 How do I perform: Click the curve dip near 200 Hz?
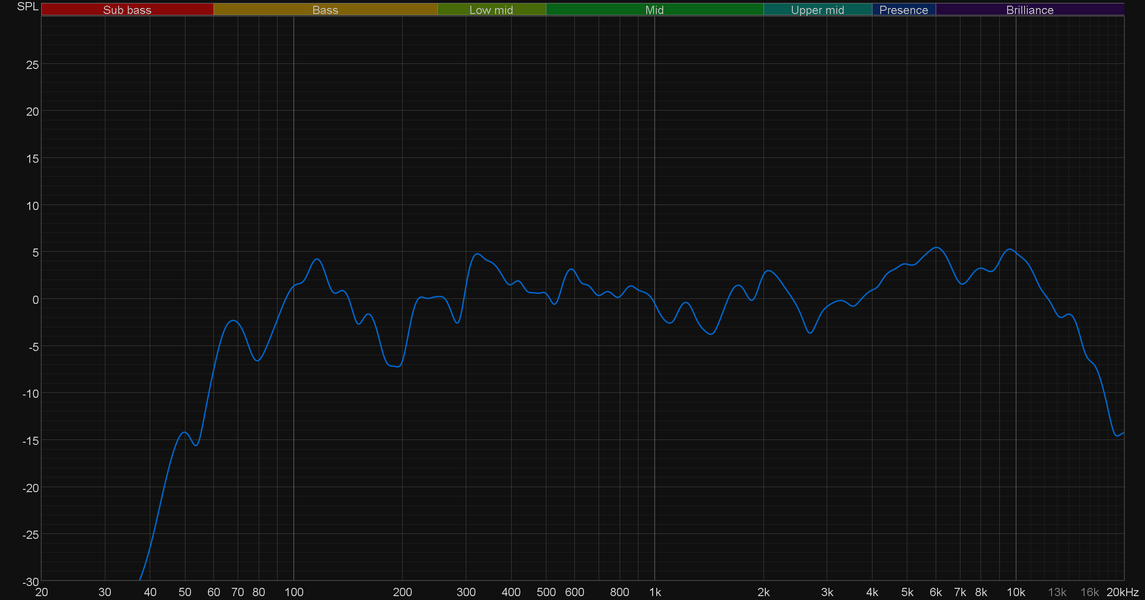click(397, 366)
